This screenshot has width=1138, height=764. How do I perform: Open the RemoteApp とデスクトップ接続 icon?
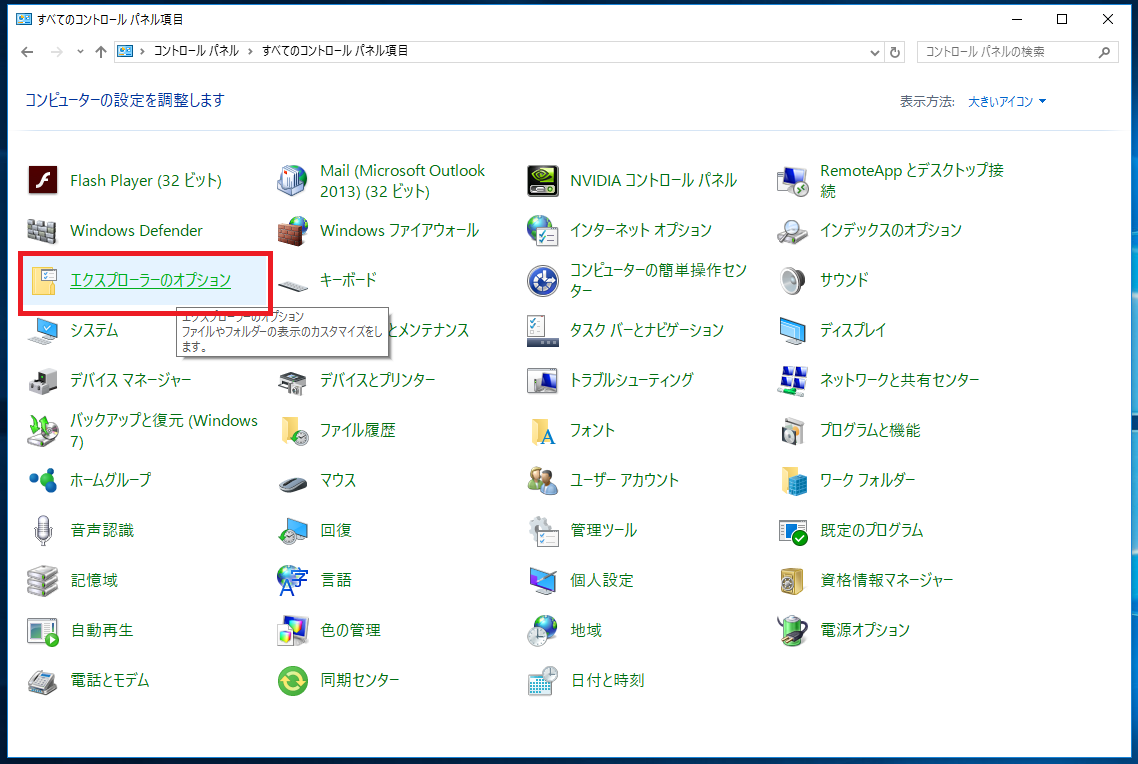pyautogui.click(x=793, y=181)
